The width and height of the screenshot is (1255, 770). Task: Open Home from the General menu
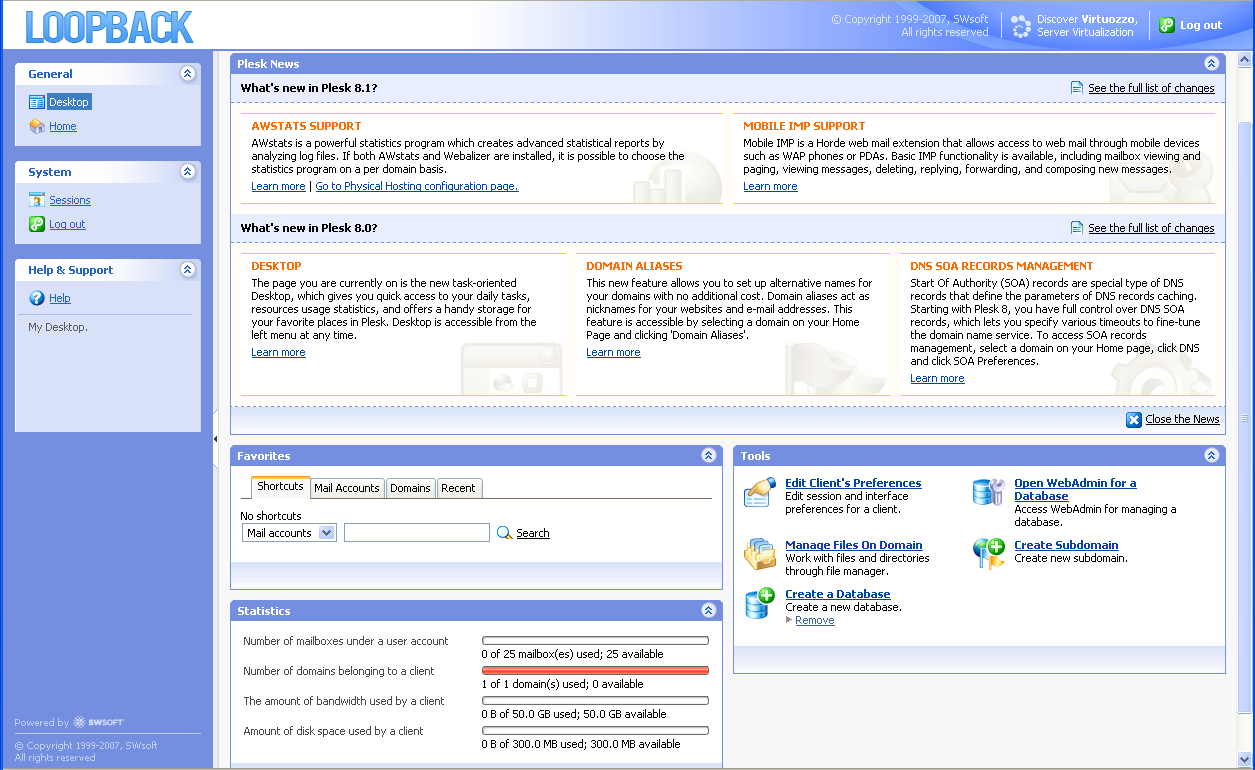pos(63,126)
